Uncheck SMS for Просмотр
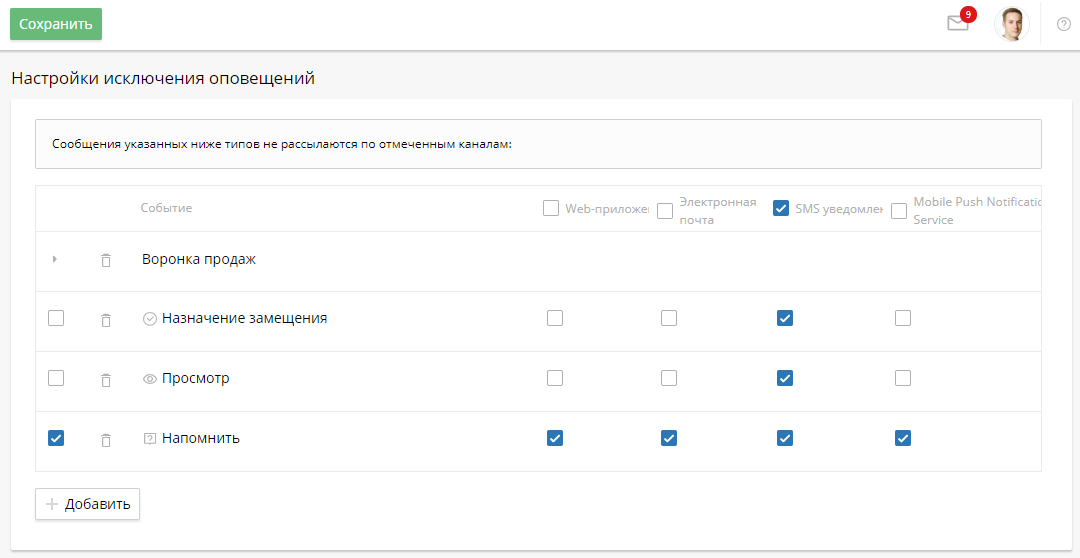Screen dimensions: 1080x558 point(785,378)
